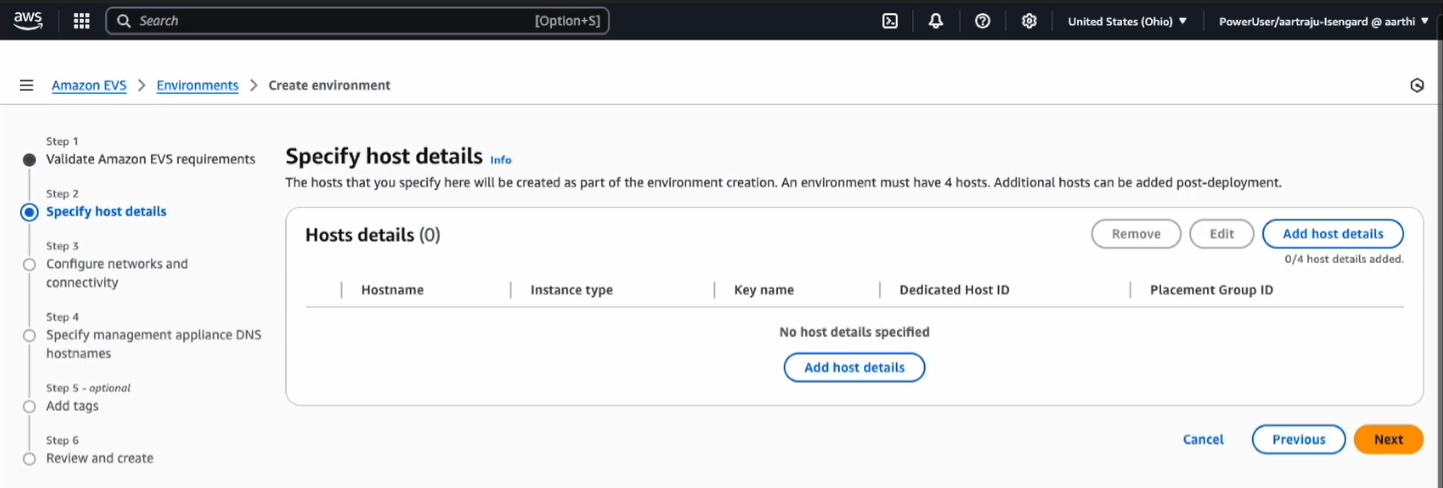
Task: Select the Configure networks and connectivity step
Action: pyautogui.click(x=29, y=264)
